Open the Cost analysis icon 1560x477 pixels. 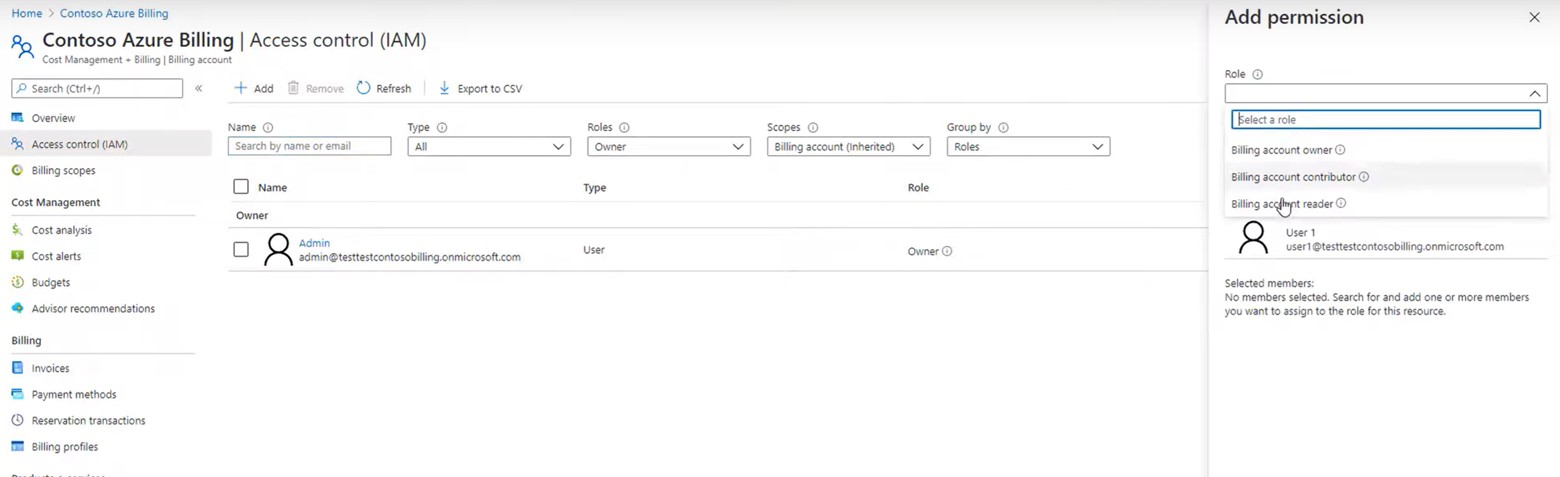17,230
